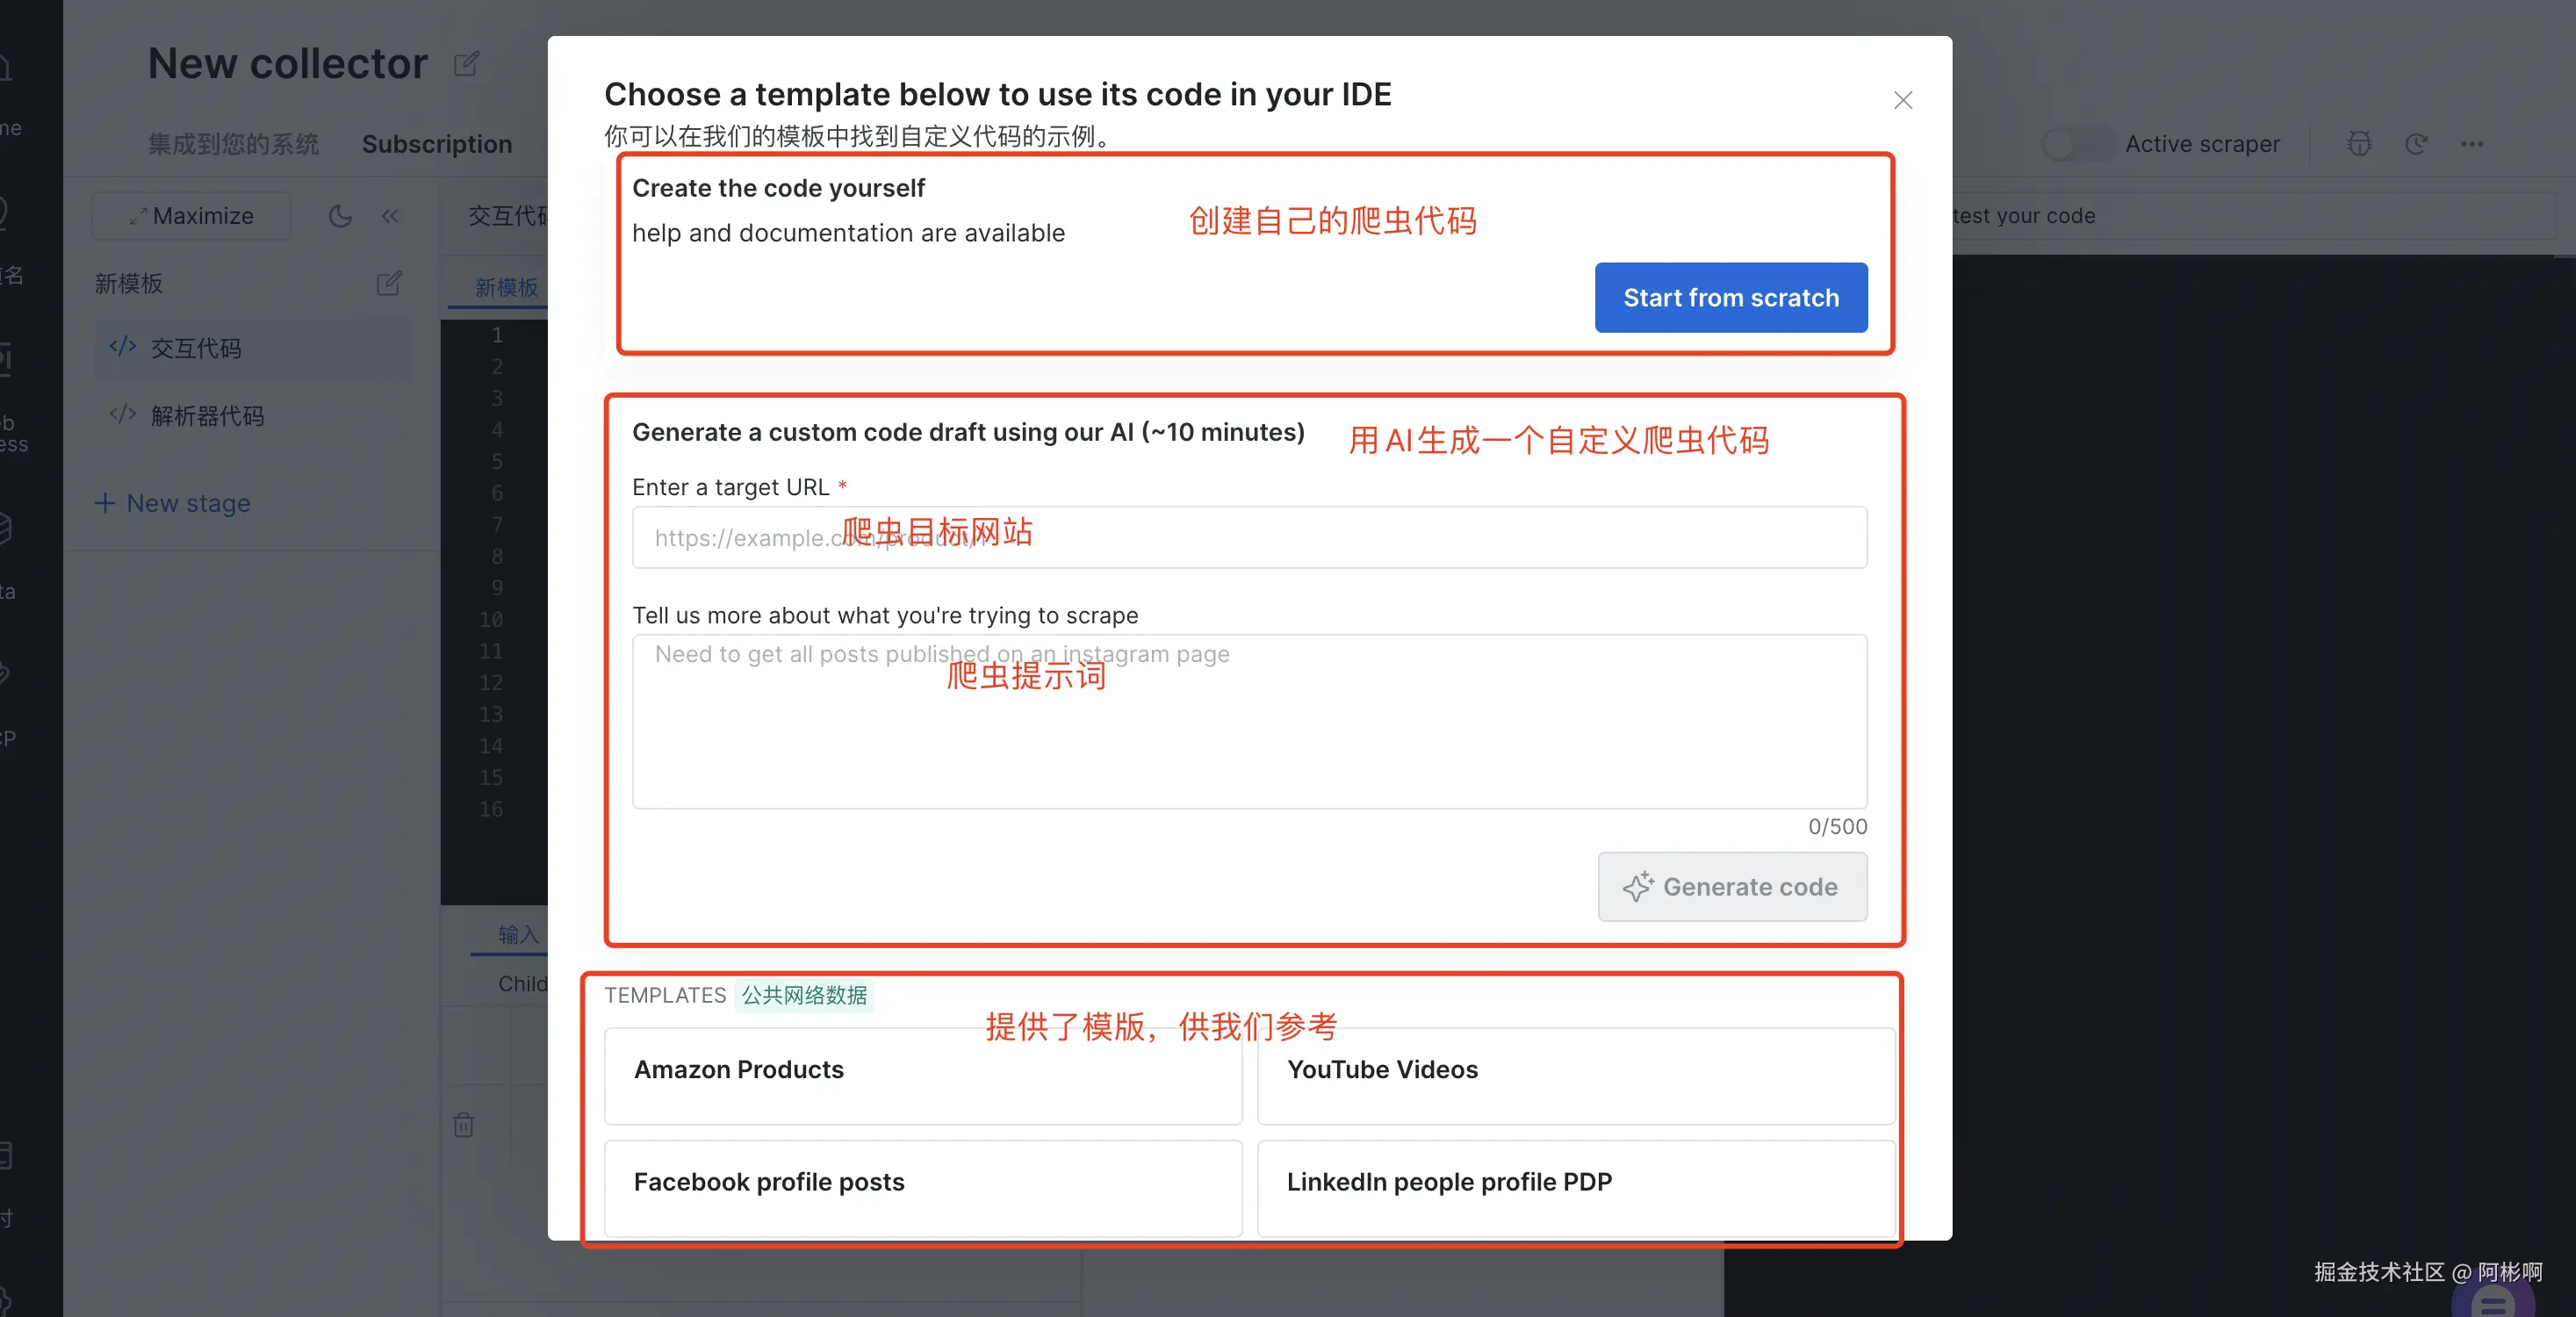Add a New stage

(172, 503)
